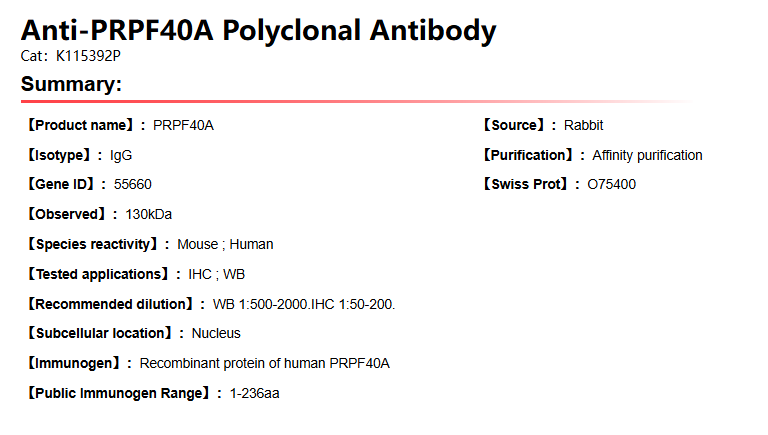The height and width of the screenshot is (435, 768).
Task: Click the Isotype value IgG
Action: point(121,155)
